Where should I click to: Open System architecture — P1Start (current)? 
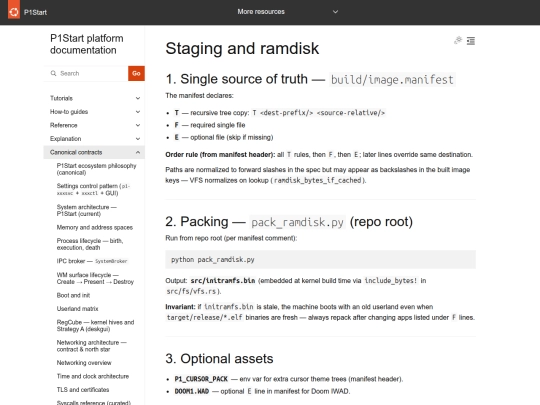(x=86, y=210)
